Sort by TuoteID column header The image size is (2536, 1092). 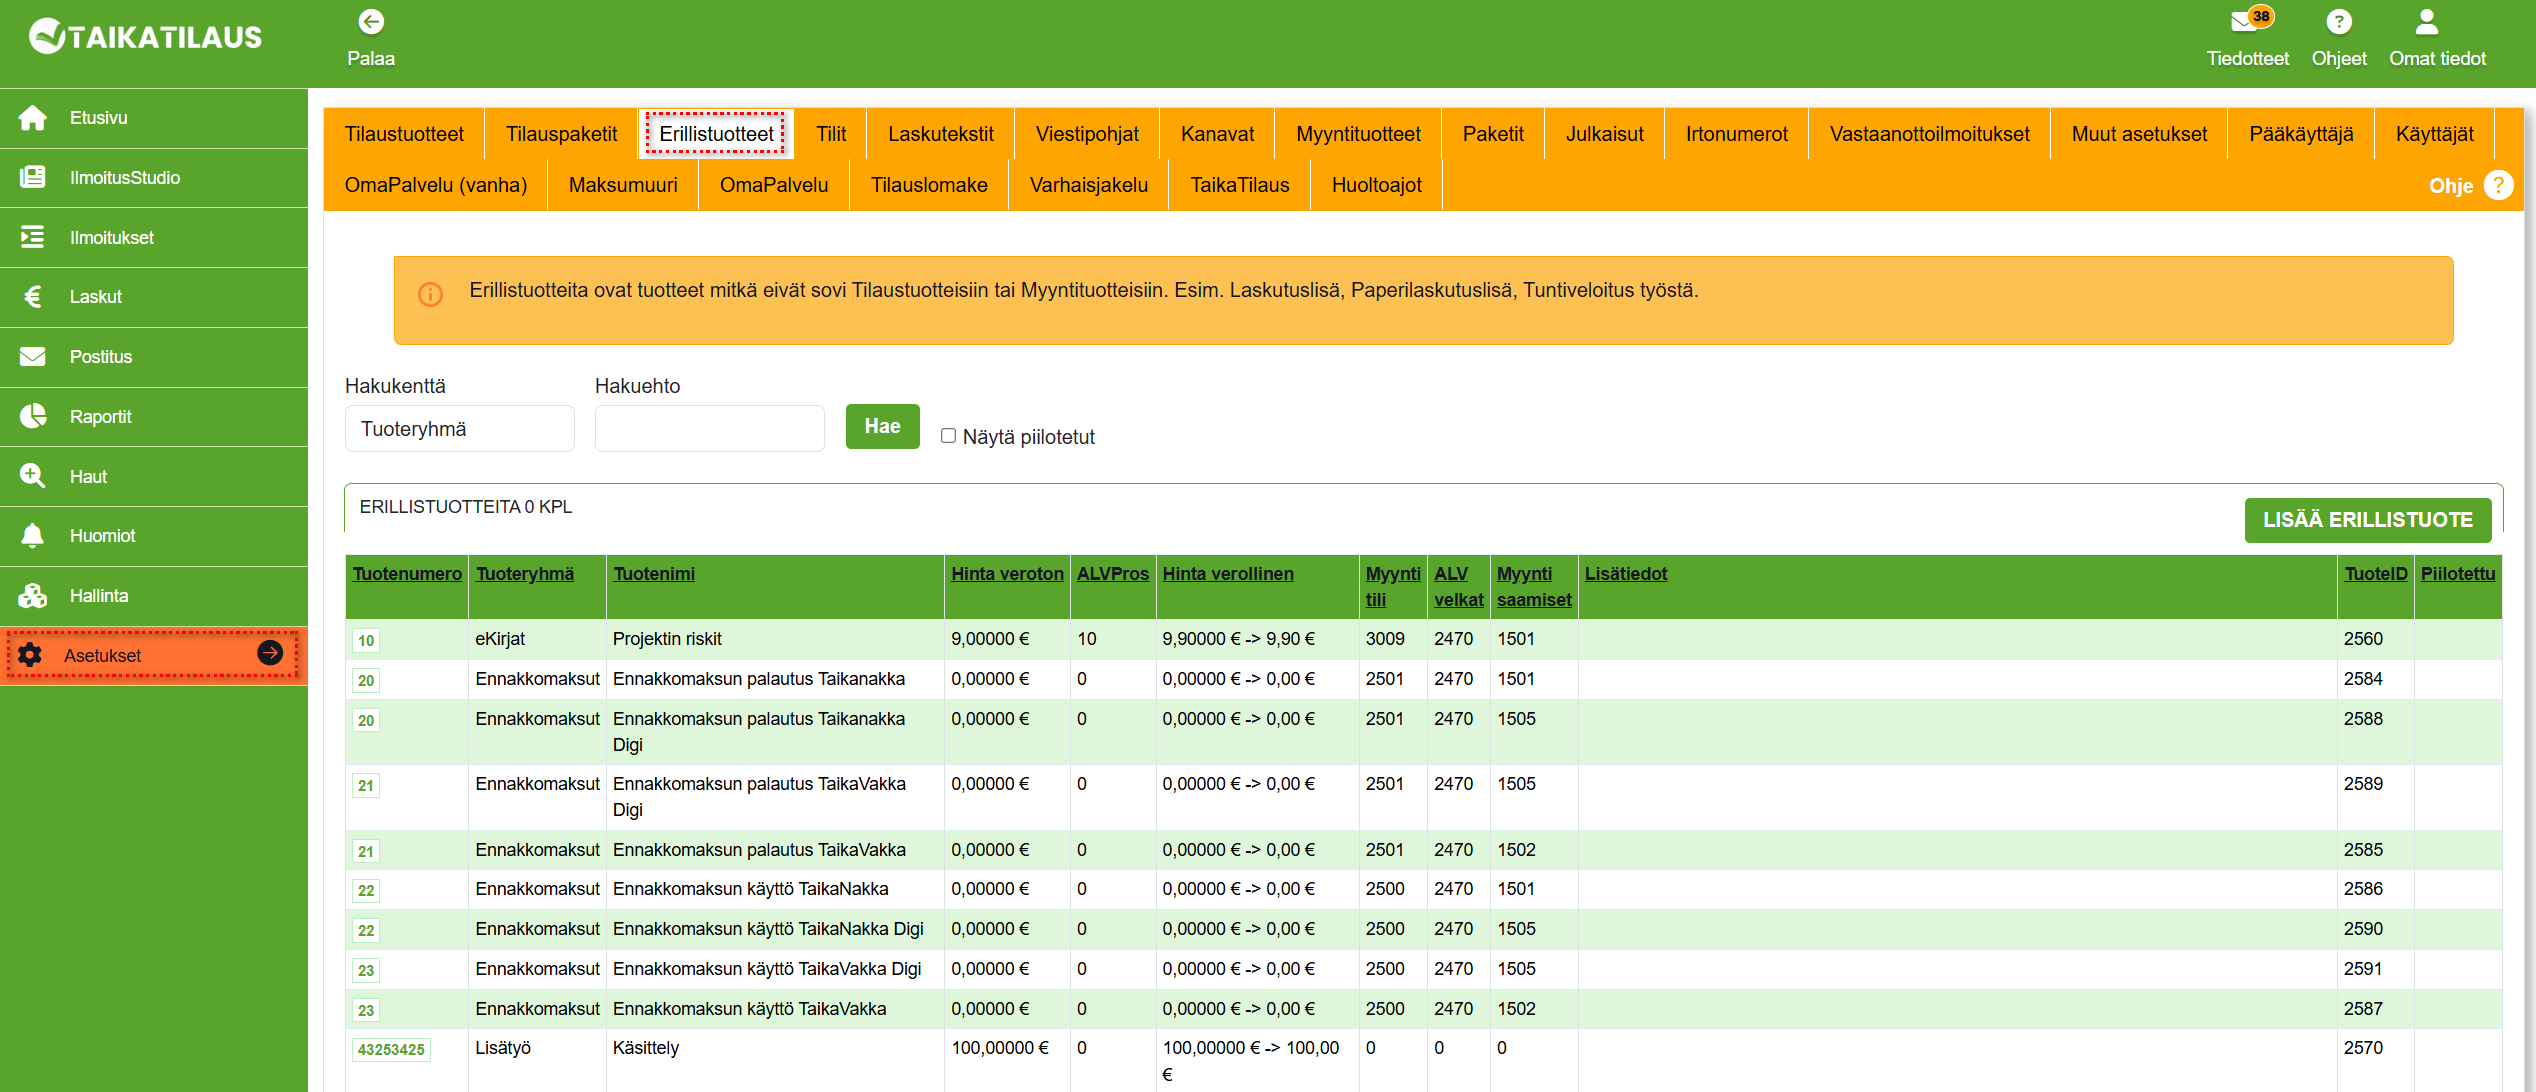pyautogui.click(x=2376, y=574)
